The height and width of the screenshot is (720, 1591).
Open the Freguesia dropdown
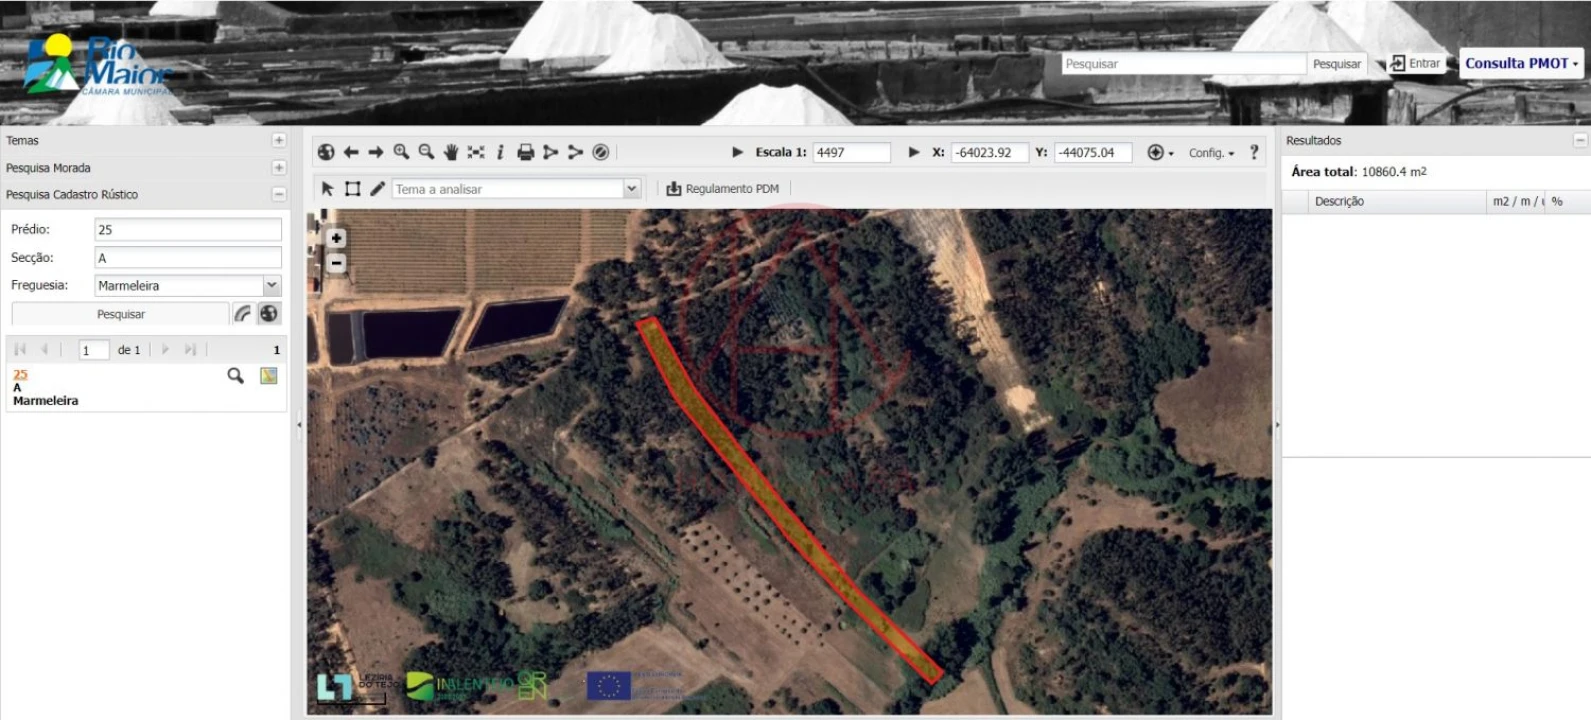point(271,285)
